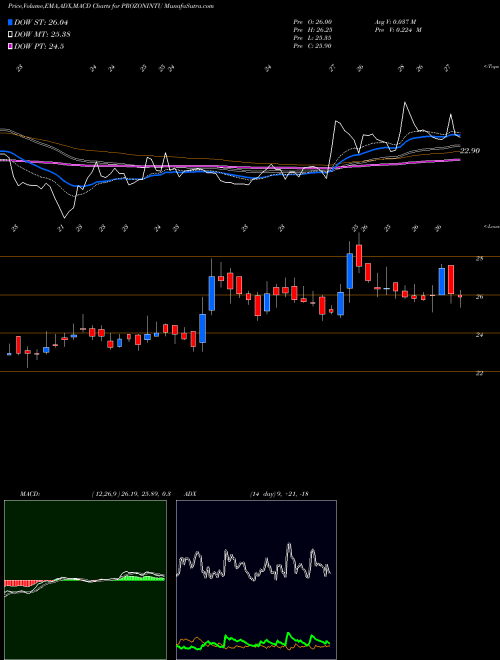Select the 'DOW ST: 26.04' legend label
The width and height of the screenshot is (500, 660).
click(41, 22)
